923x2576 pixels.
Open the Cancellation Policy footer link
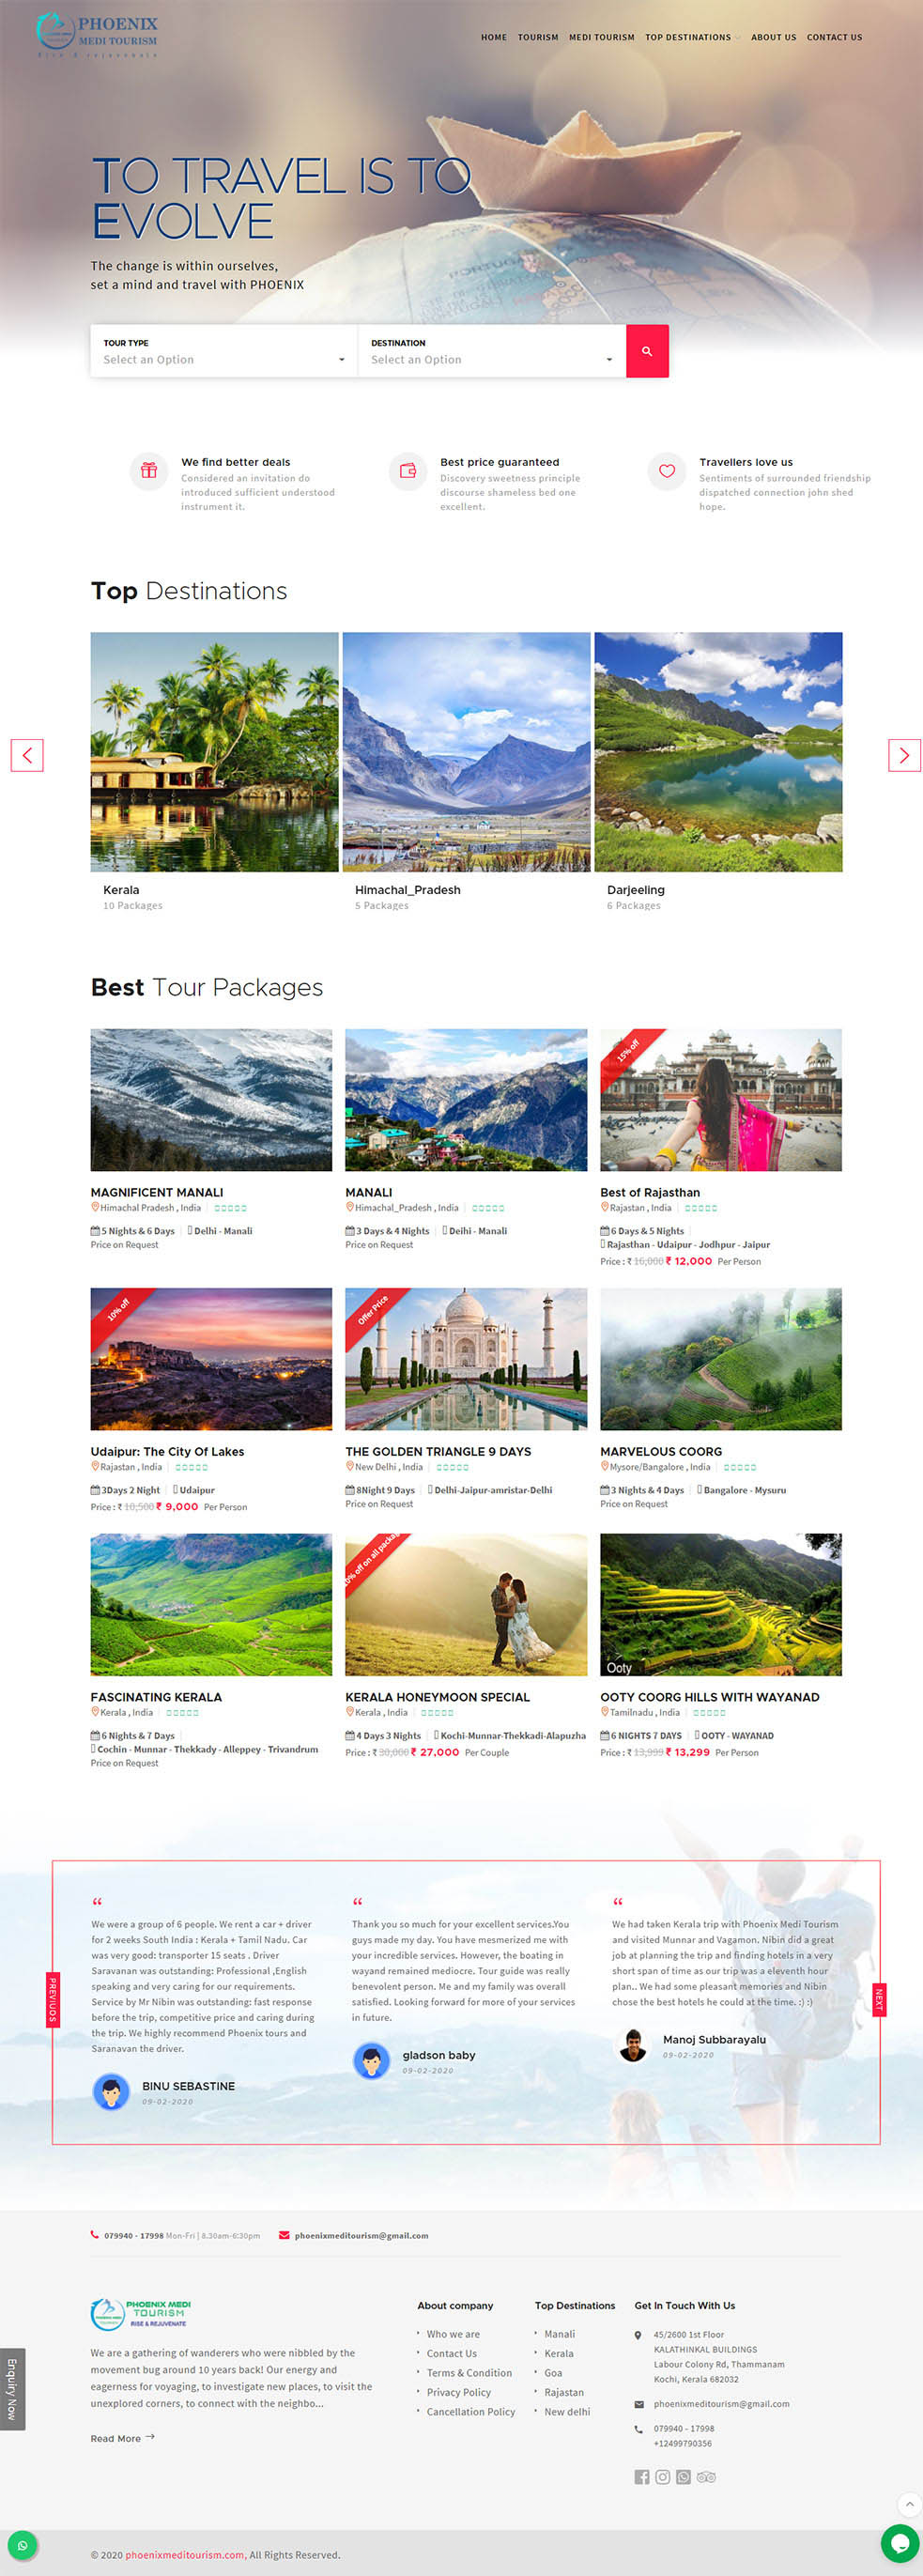tap(471, 2411)
